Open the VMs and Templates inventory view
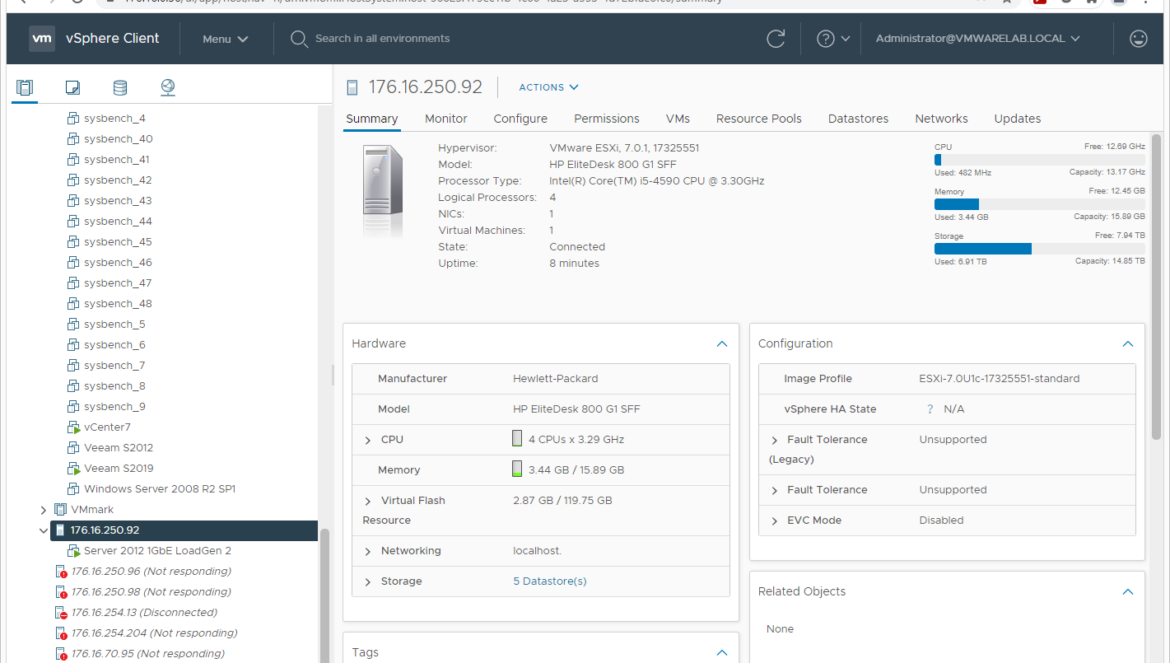The image size is (1170, 663). (72, 87)
